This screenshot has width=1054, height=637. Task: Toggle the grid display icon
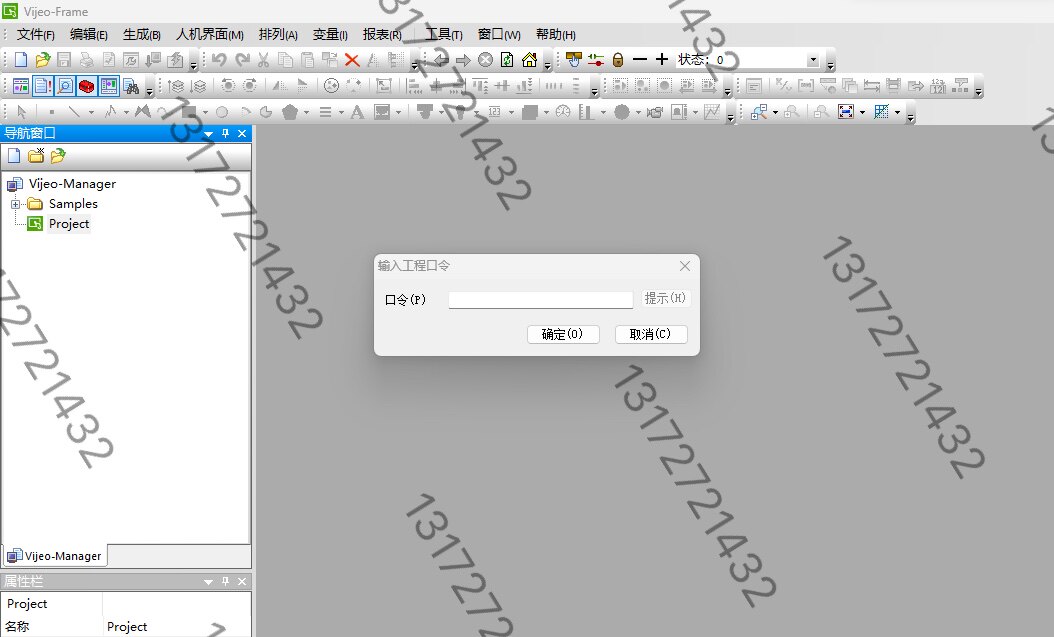tap(881, 112)
